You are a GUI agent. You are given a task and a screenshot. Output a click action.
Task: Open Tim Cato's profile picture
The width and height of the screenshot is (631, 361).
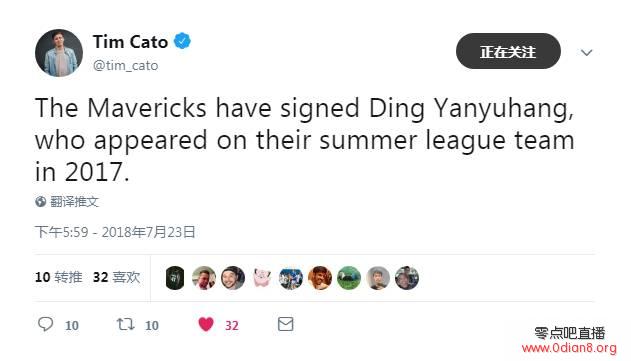click(59, 53)
